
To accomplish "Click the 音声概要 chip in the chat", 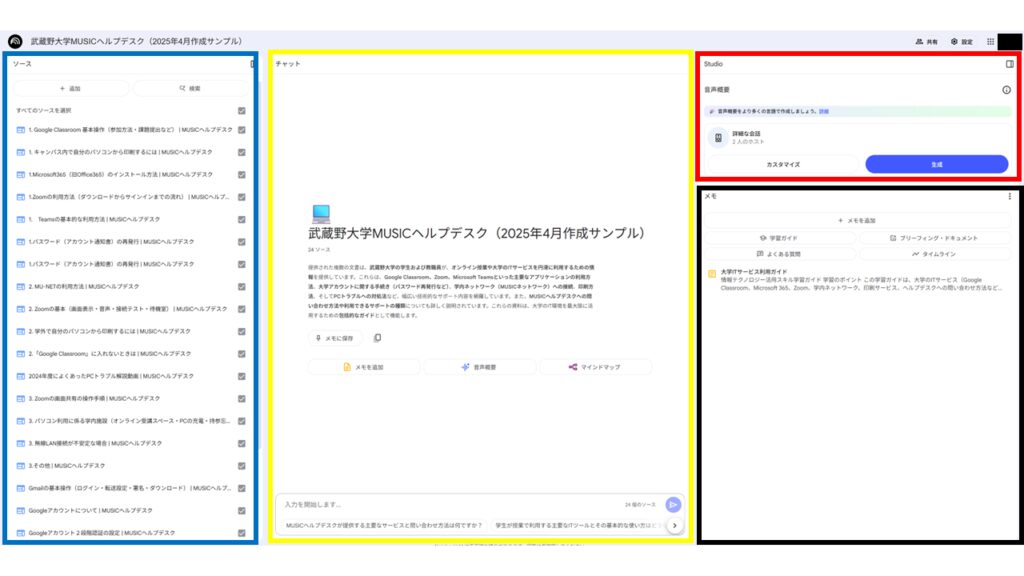I will coord(479,367).
